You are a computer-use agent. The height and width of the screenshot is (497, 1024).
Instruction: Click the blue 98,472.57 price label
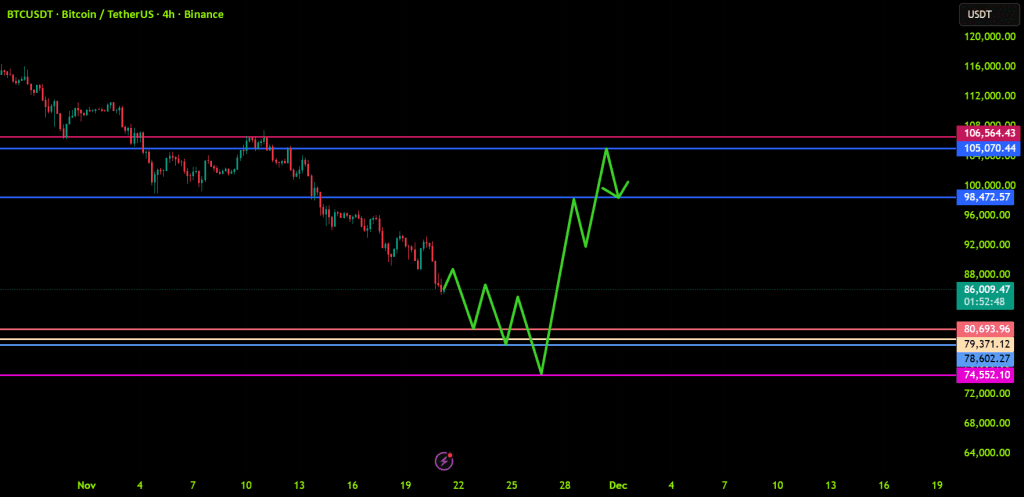986,197
